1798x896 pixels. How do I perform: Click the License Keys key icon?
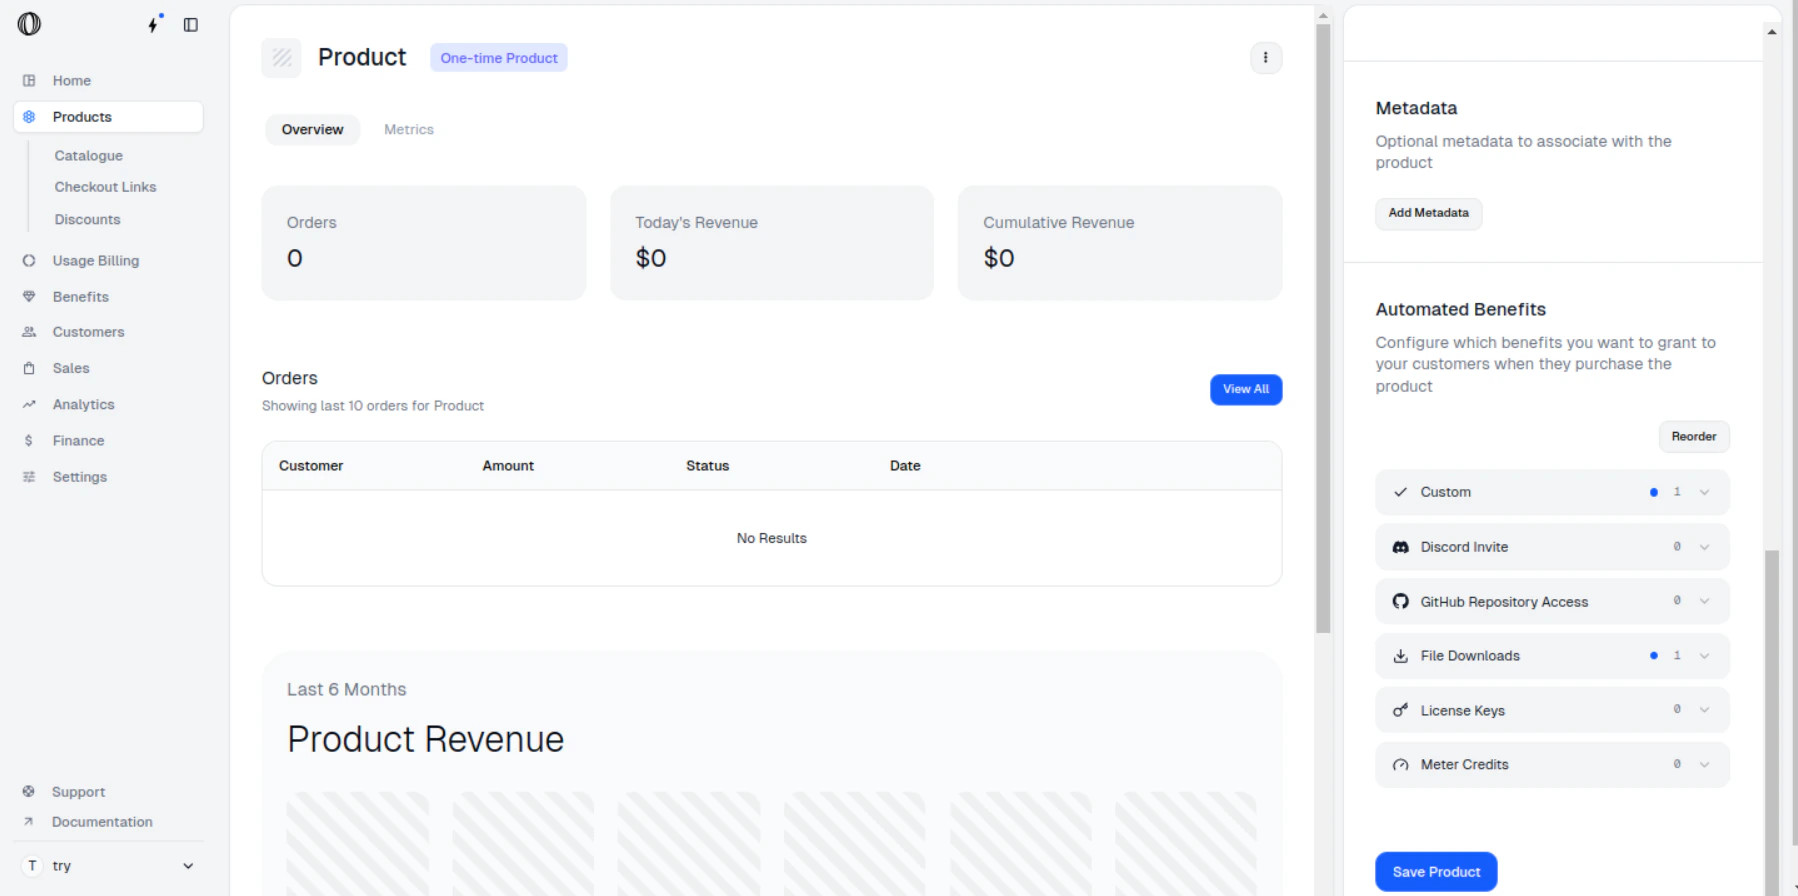1401,711
